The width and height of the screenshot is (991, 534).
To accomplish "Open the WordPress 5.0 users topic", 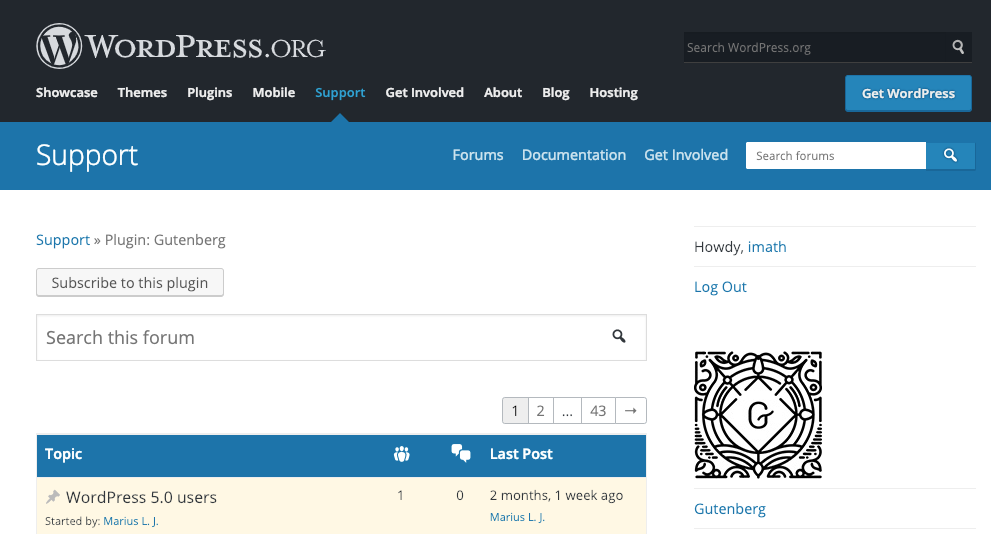I will [x=141, y=497].
